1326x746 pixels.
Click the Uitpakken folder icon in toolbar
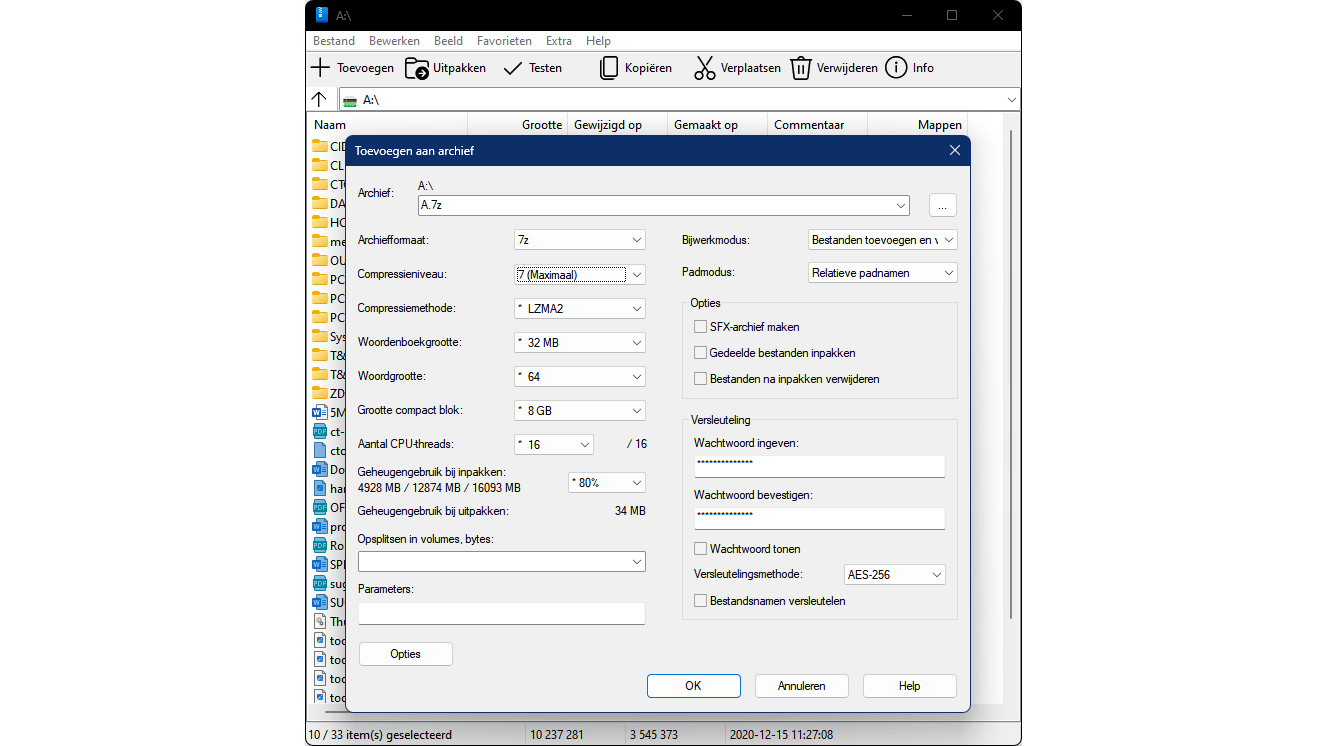(417, 68)
